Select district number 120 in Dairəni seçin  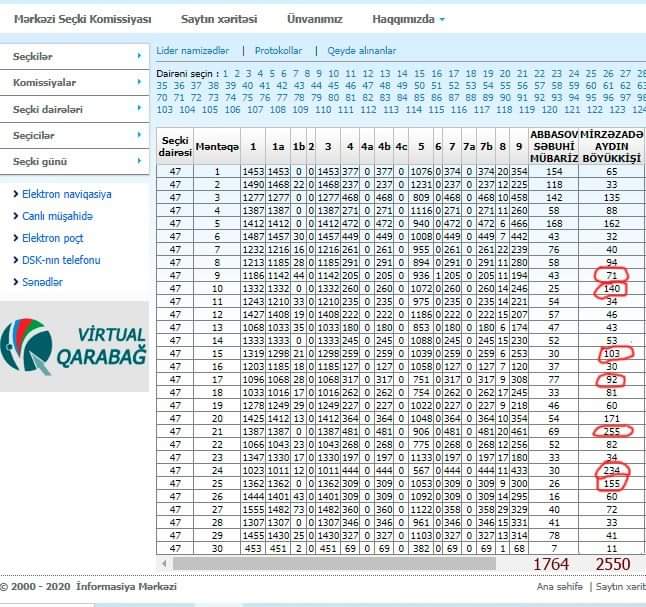point(549,110)
